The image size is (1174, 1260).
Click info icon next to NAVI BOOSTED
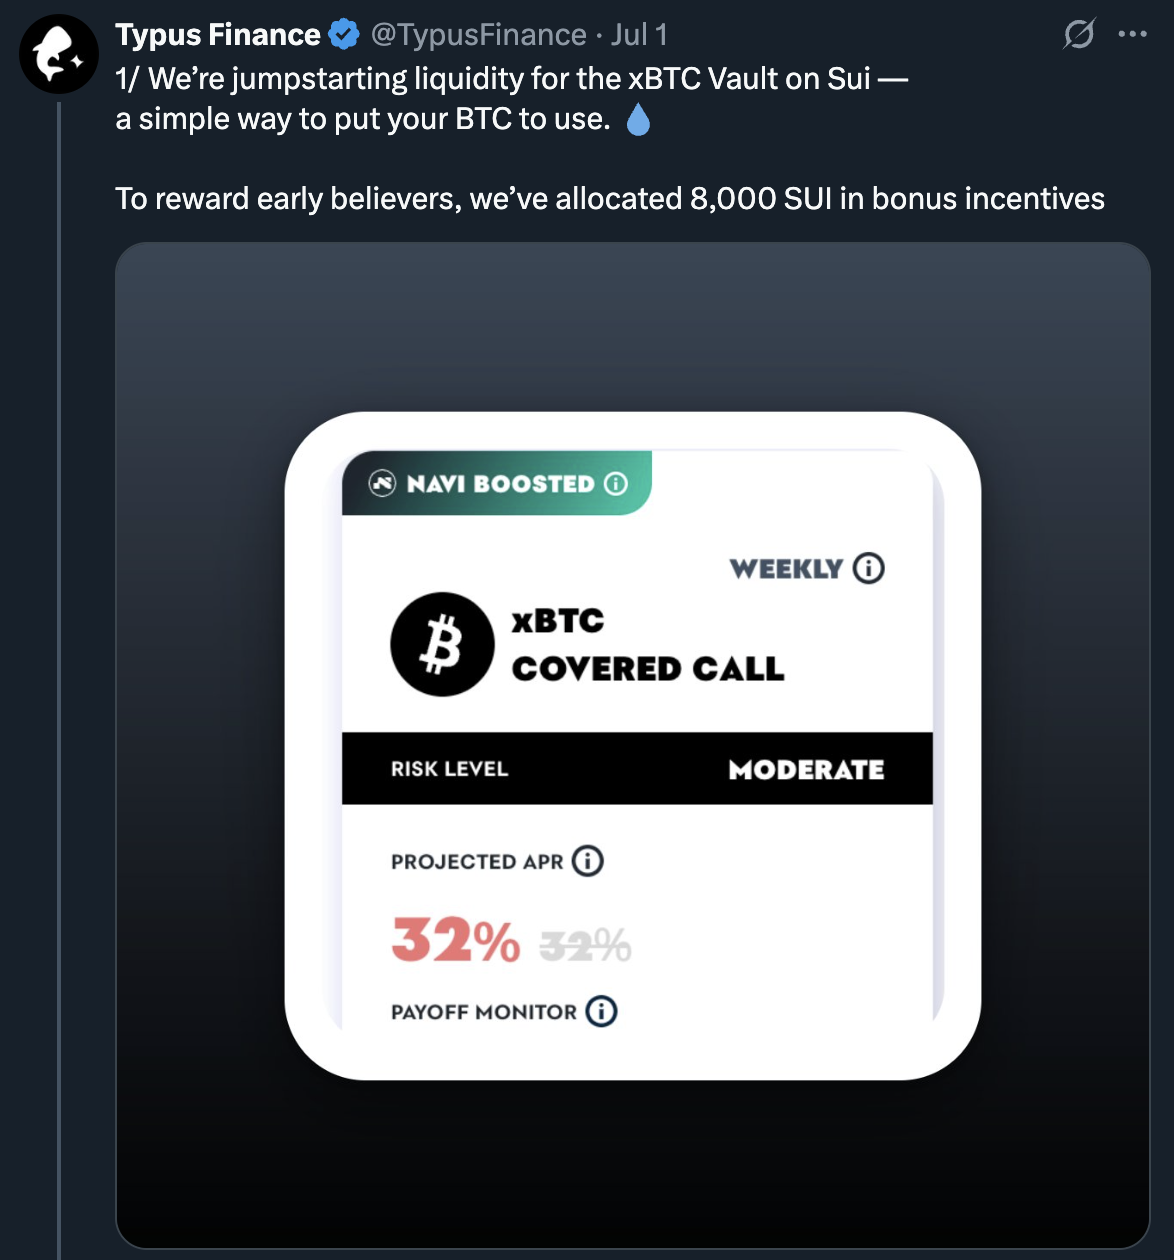pos(616,484)
